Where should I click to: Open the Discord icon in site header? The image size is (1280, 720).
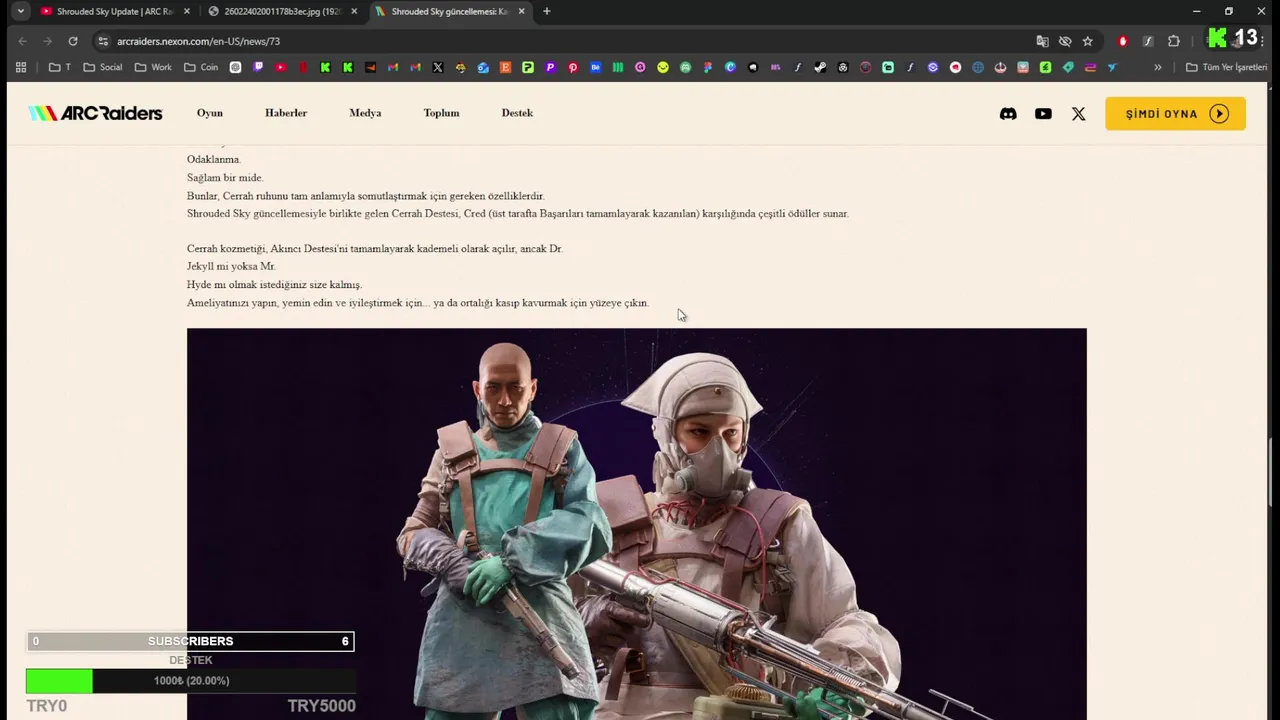(x=1008, y=114)
